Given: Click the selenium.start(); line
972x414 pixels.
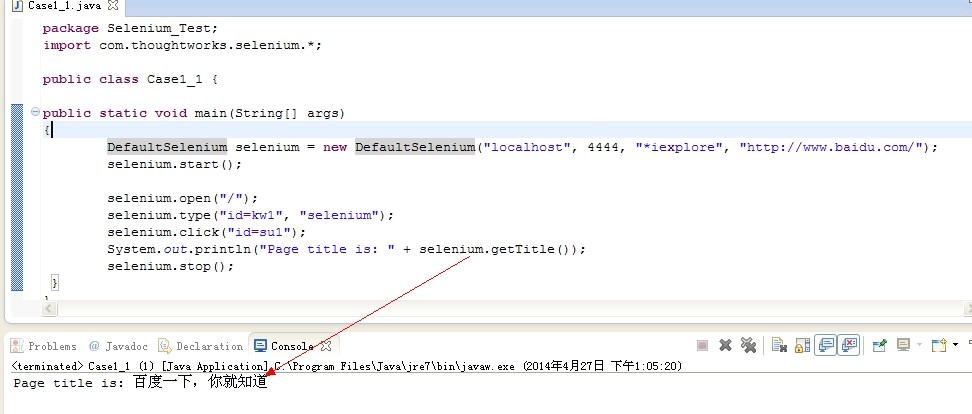Looking at the screenshot, I should (175, 164).
